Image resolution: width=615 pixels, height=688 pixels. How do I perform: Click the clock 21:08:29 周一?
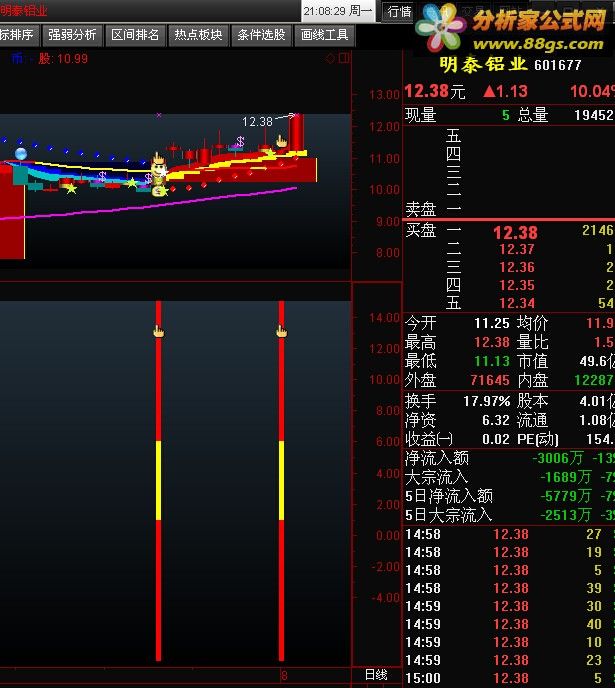(337, 11)
